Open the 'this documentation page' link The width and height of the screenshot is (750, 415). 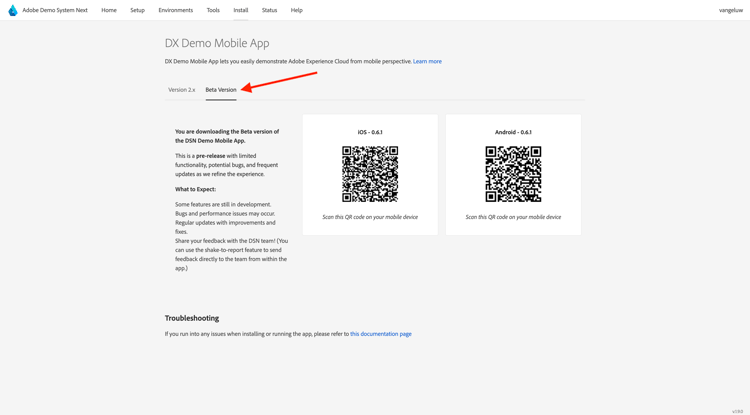click(381, 334)
